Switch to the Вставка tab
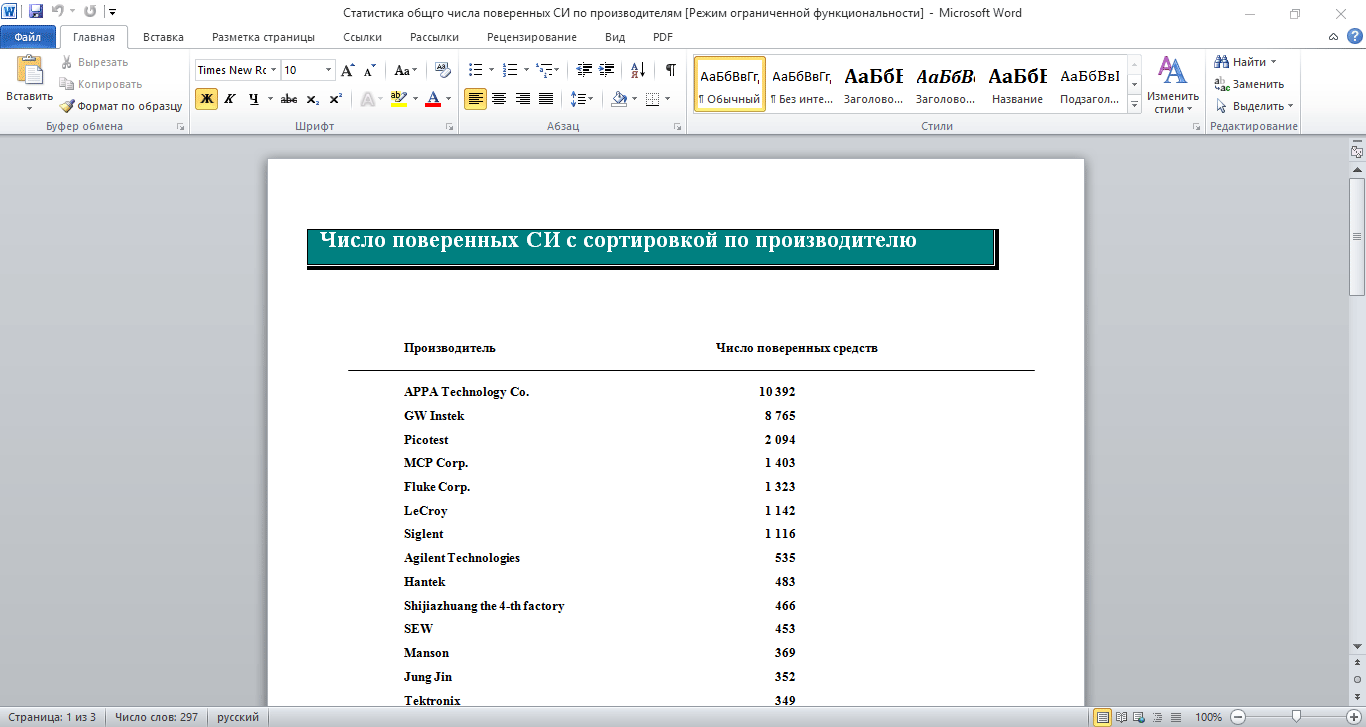Screen dimensions: 1366x727 tap(163, 37)
